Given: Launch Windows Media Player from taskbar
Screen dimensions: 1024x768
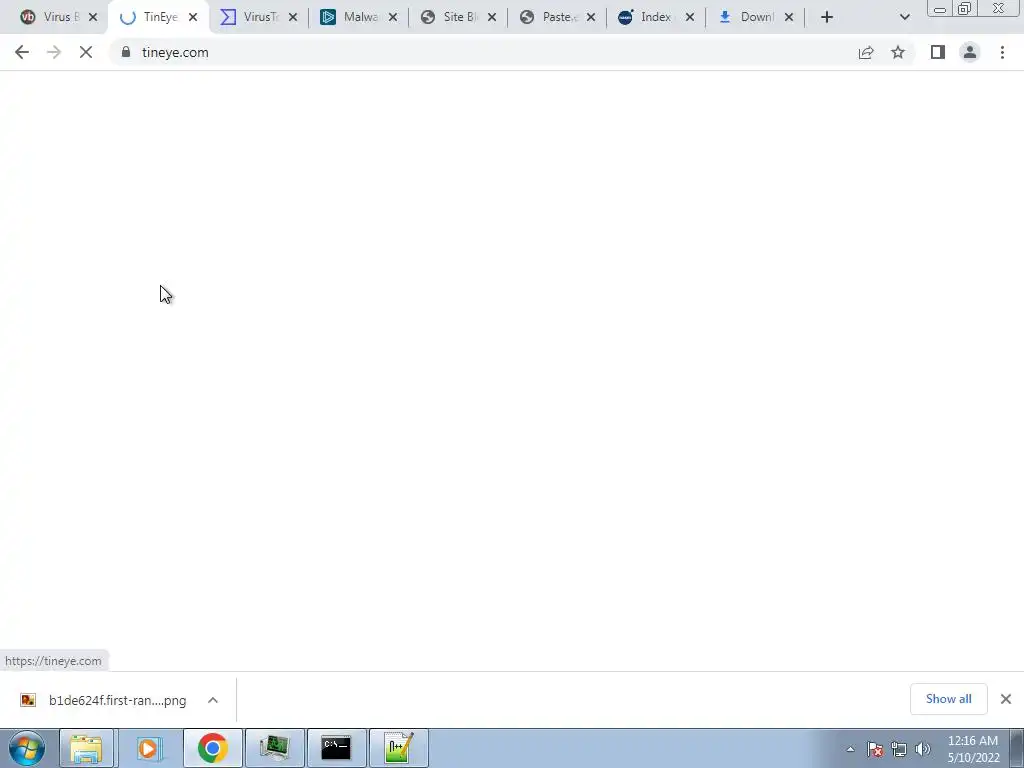Looking at the screenshot, I should tap(148, 748).
